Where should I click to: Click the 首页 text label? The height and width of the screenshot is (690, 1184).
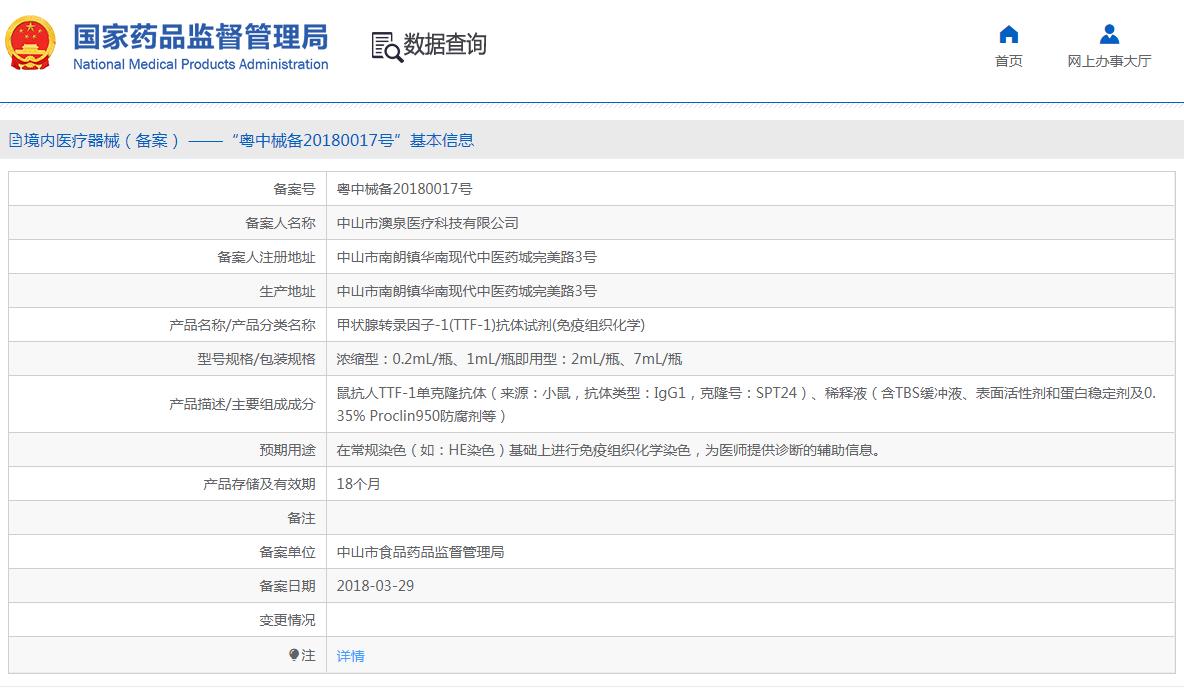pyautogui.click(x=1008, y=61)
